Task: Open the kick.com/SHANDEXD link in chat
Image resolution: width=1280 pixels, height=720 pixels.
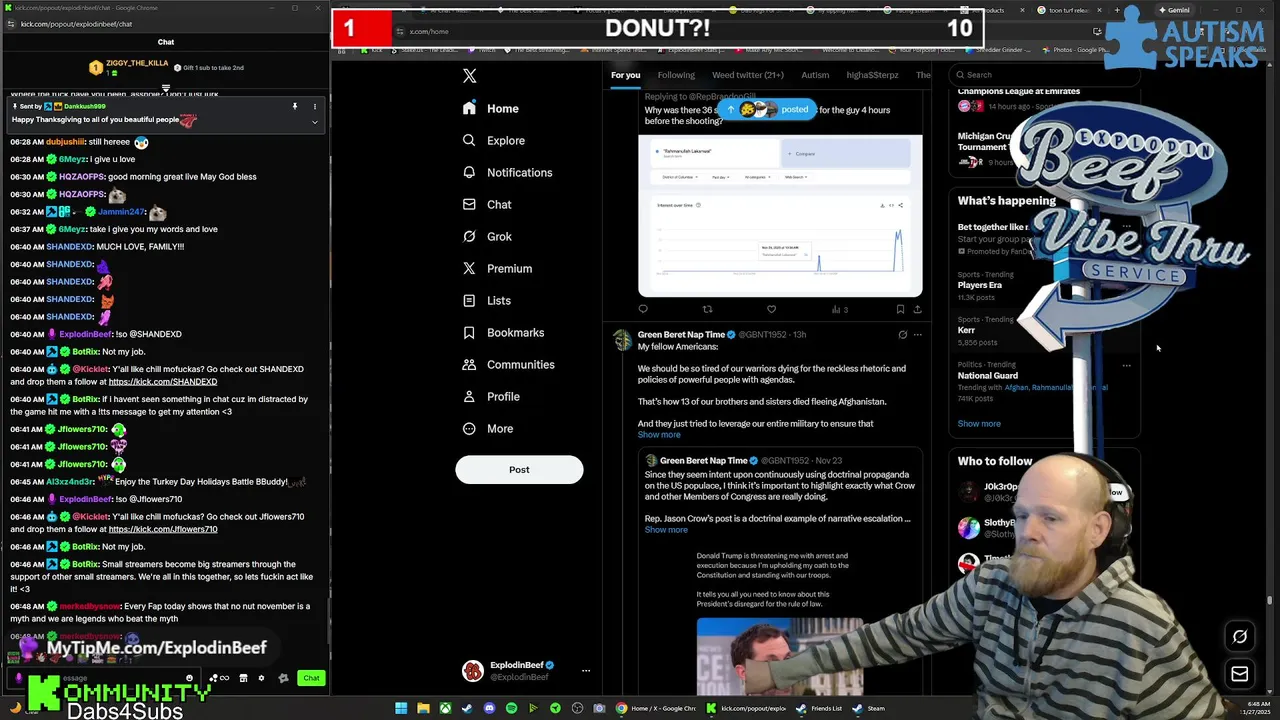Action: [x=163, y=382]
